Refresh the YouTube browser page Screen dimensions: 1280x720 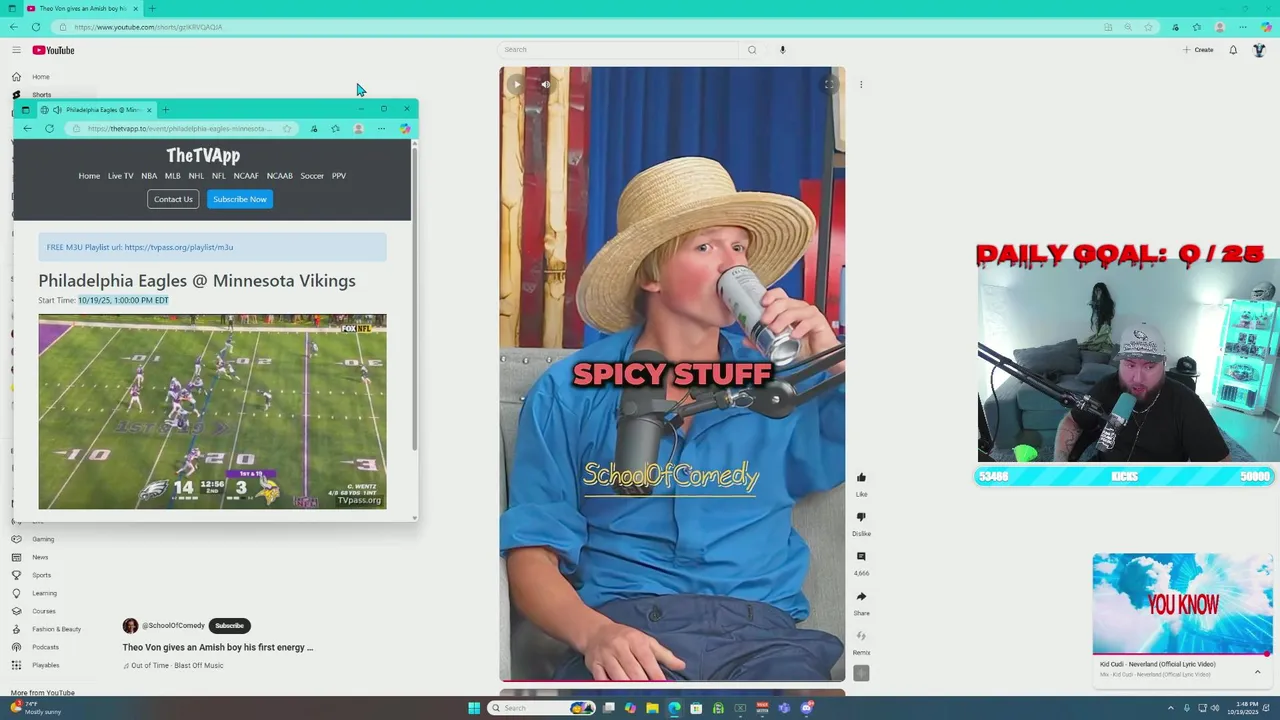pos(36,27)
